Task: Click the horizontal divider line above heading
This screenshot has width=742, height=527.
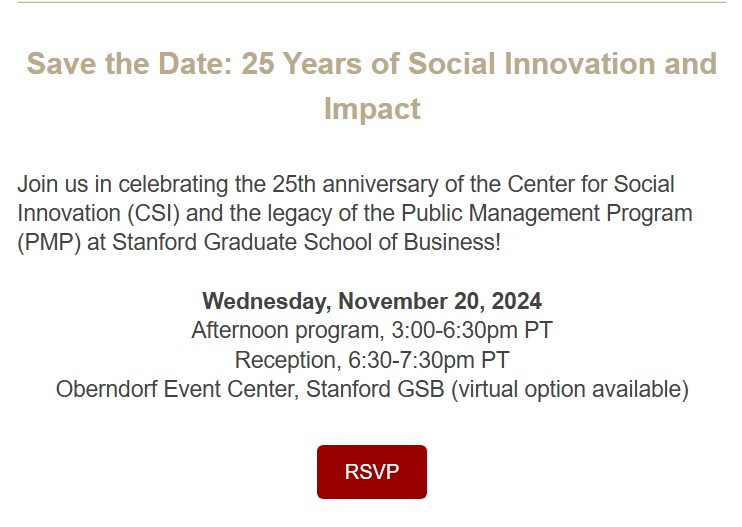Action: point(371,2)
